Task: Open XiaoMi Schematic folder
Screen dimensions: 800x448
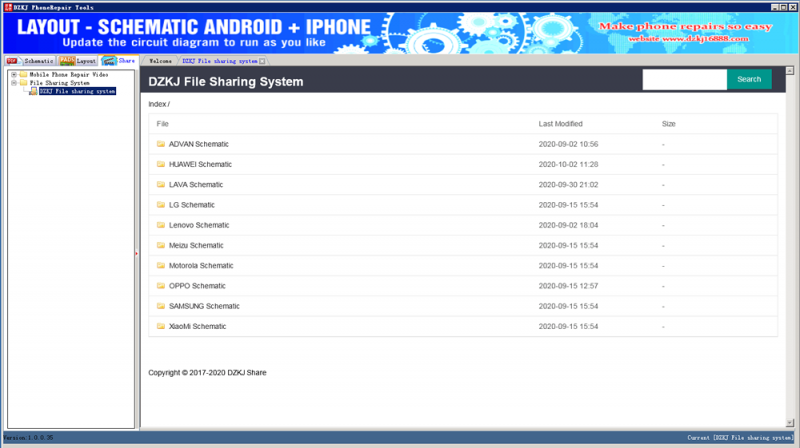Action: (x=197, y=326)
